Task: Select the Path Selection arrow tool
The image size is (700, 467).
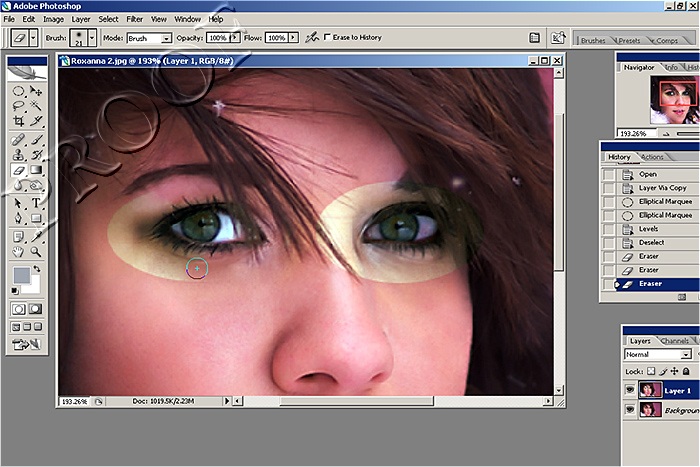Action: pyautogui.click(x=18, y=203)
